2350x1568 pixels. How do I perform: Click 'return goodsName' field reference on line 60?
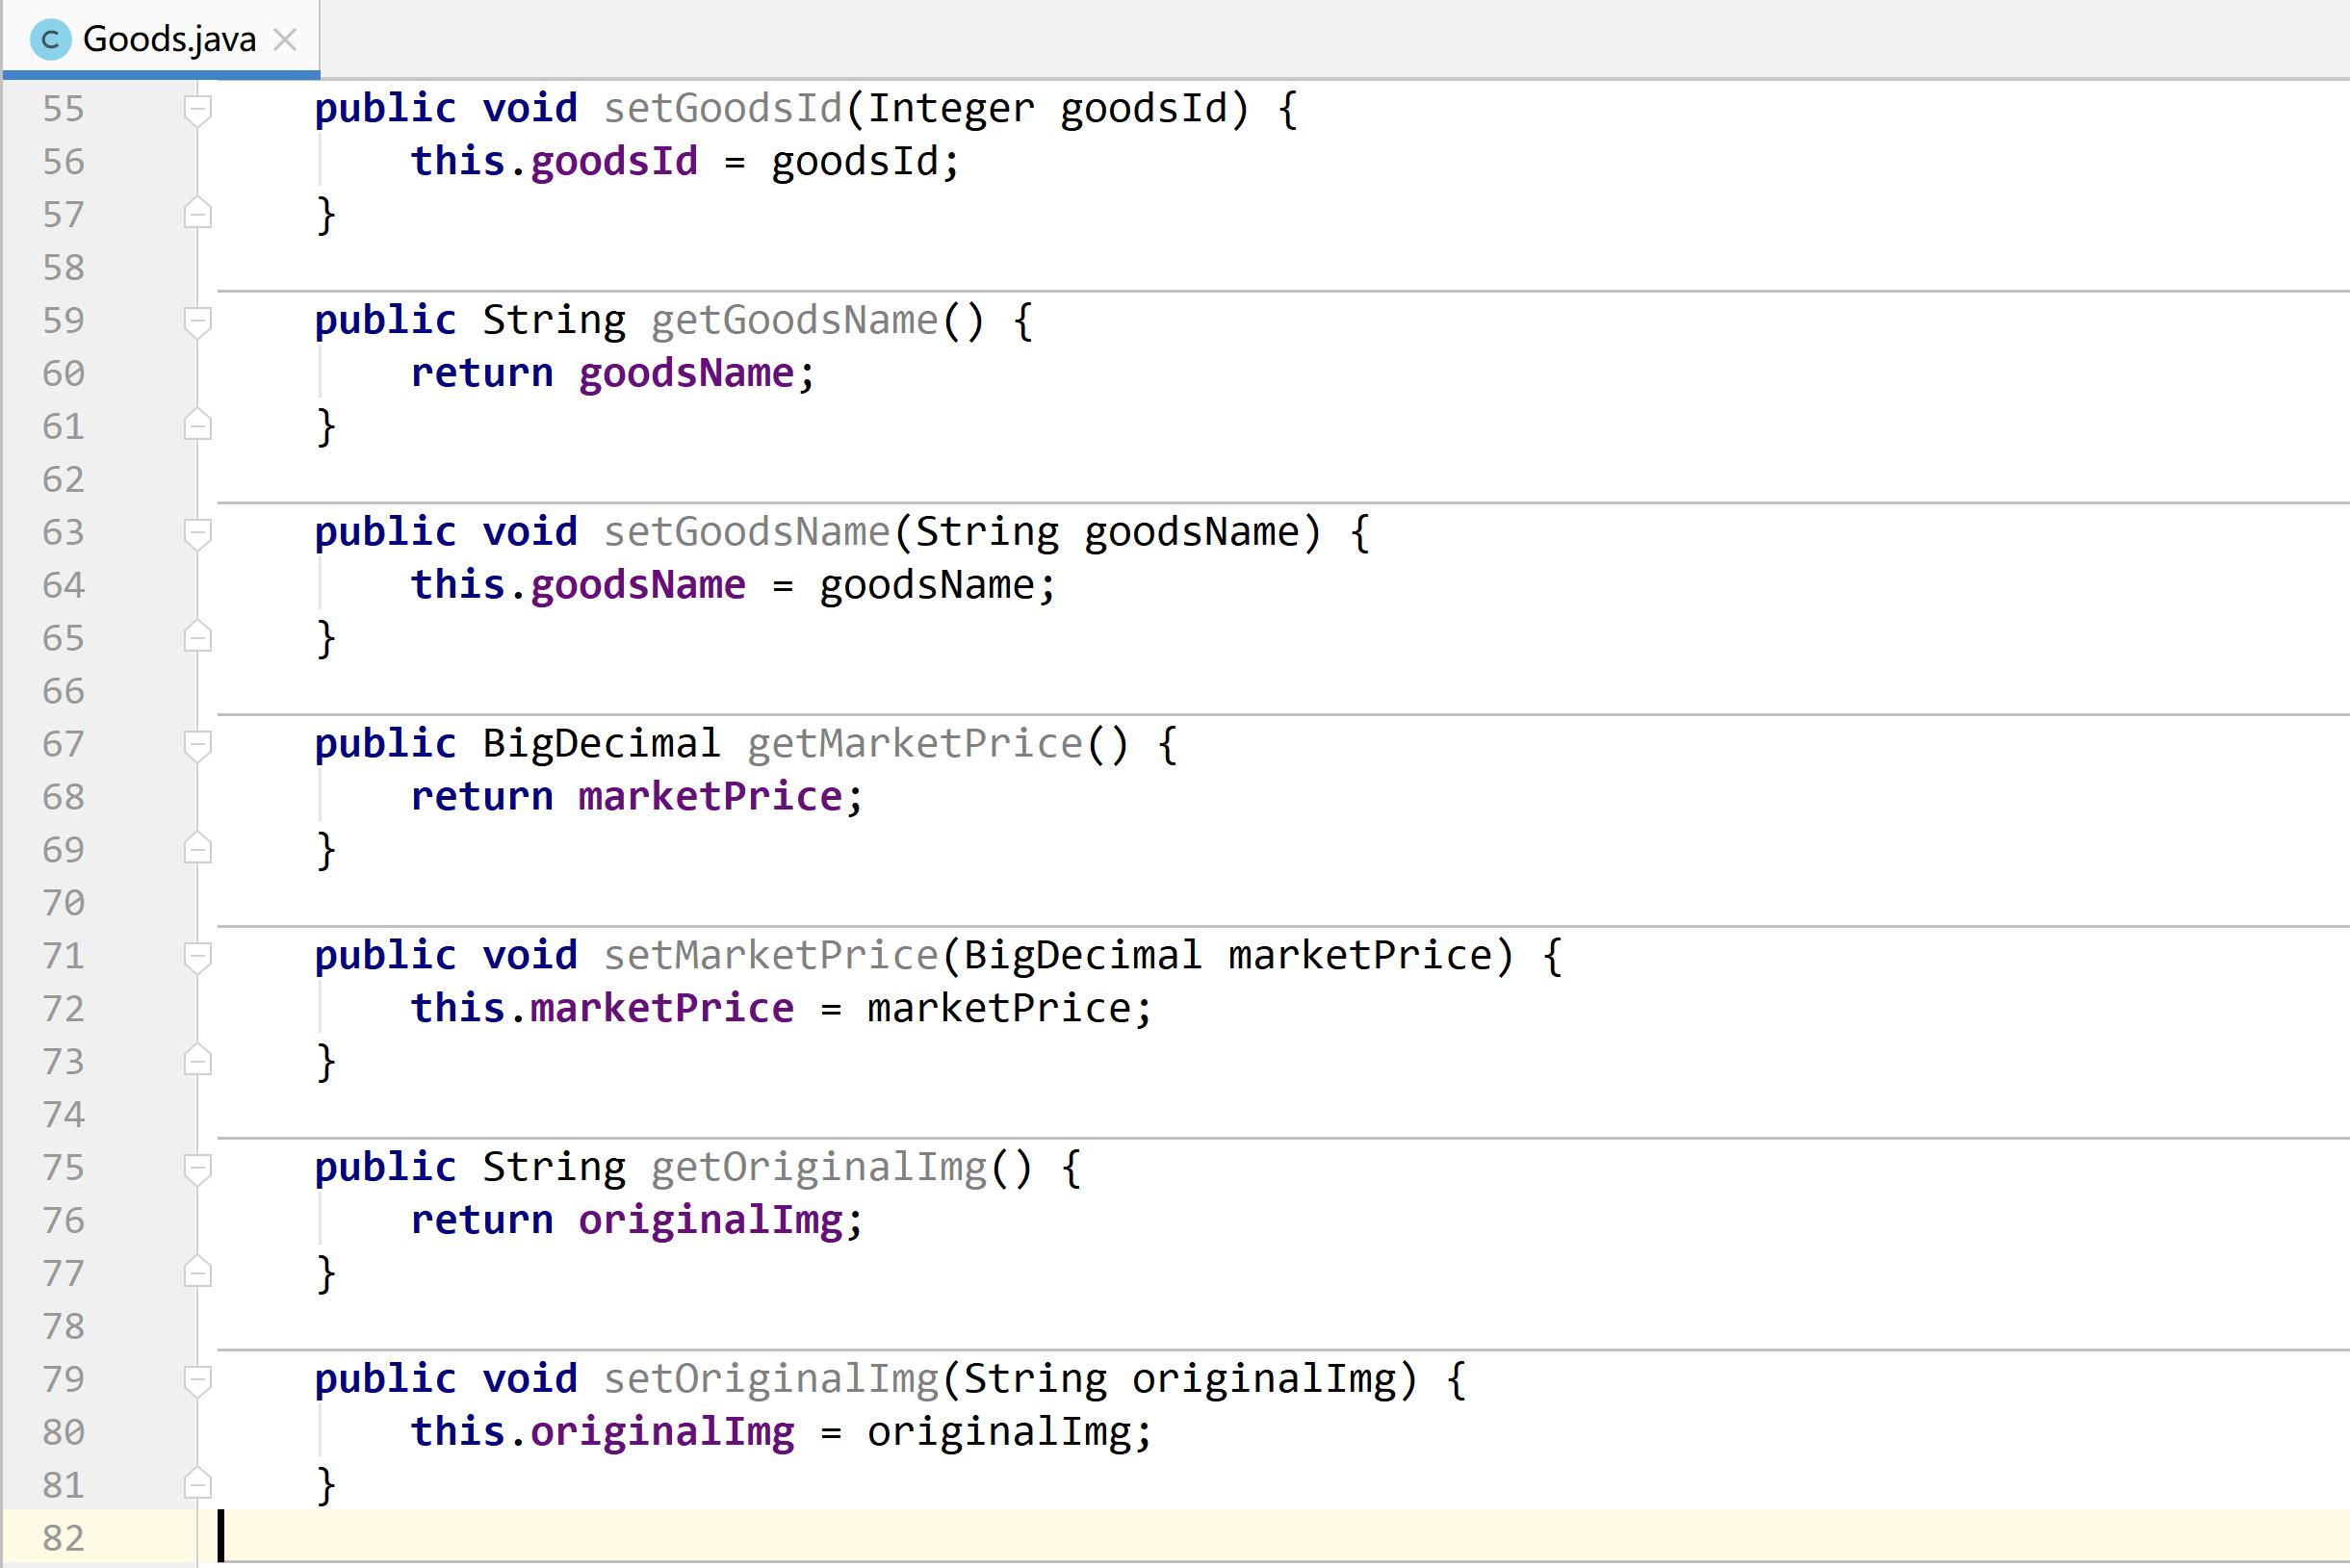tap(686, 373)
